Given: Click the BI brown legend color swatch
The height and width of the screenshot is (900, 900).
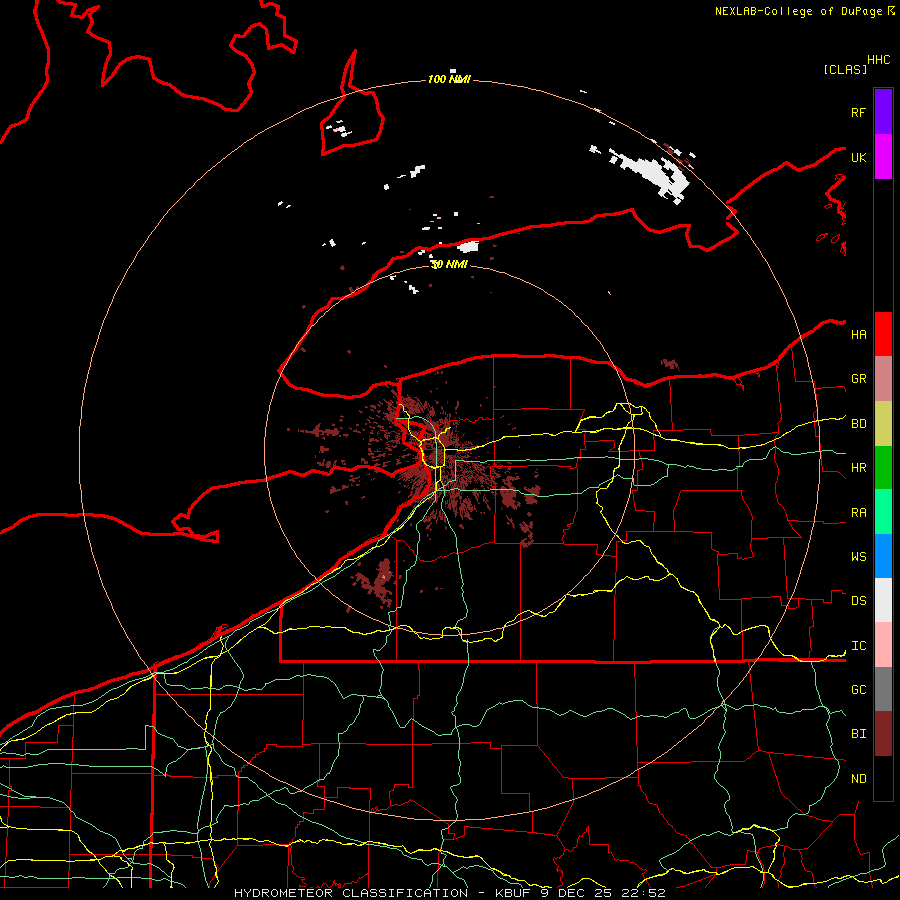Looking at the screenshot, I should click(883, 734).
